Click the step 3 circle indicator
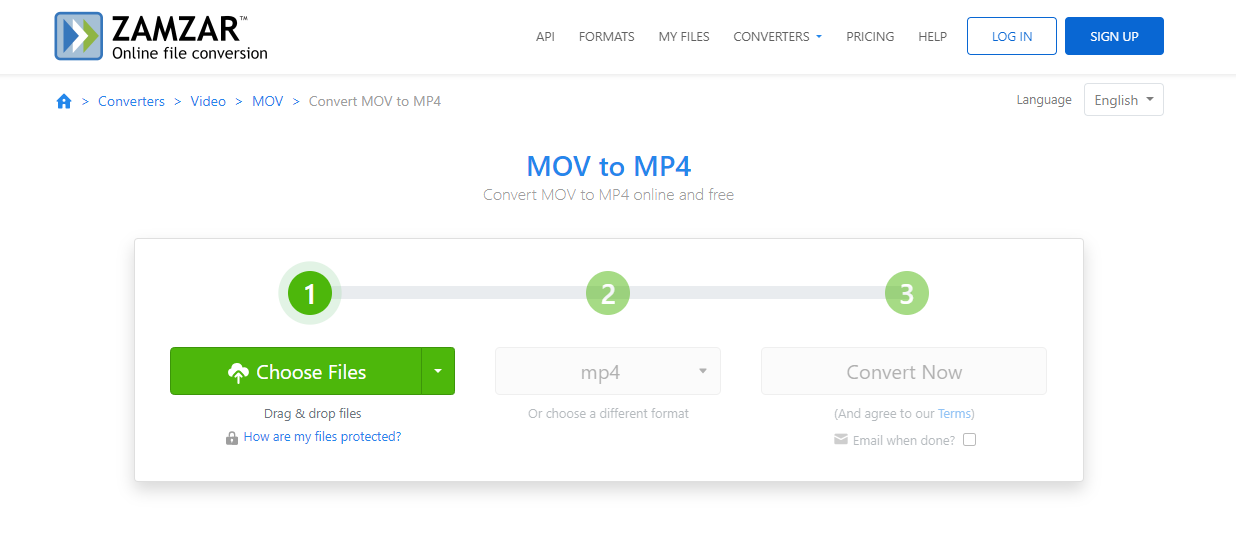The height and width of the screenshot is (536, 1236). (906, 293)
